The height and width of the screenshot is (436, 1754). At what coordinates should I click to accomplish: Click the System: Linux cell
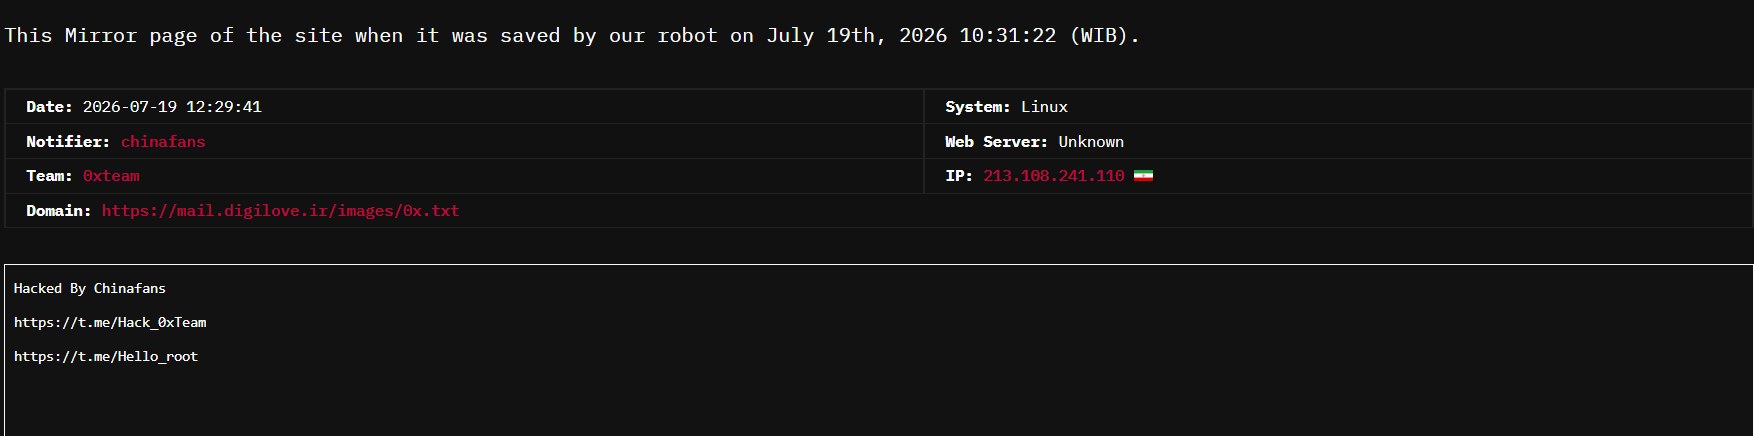tap(1338, 107)
